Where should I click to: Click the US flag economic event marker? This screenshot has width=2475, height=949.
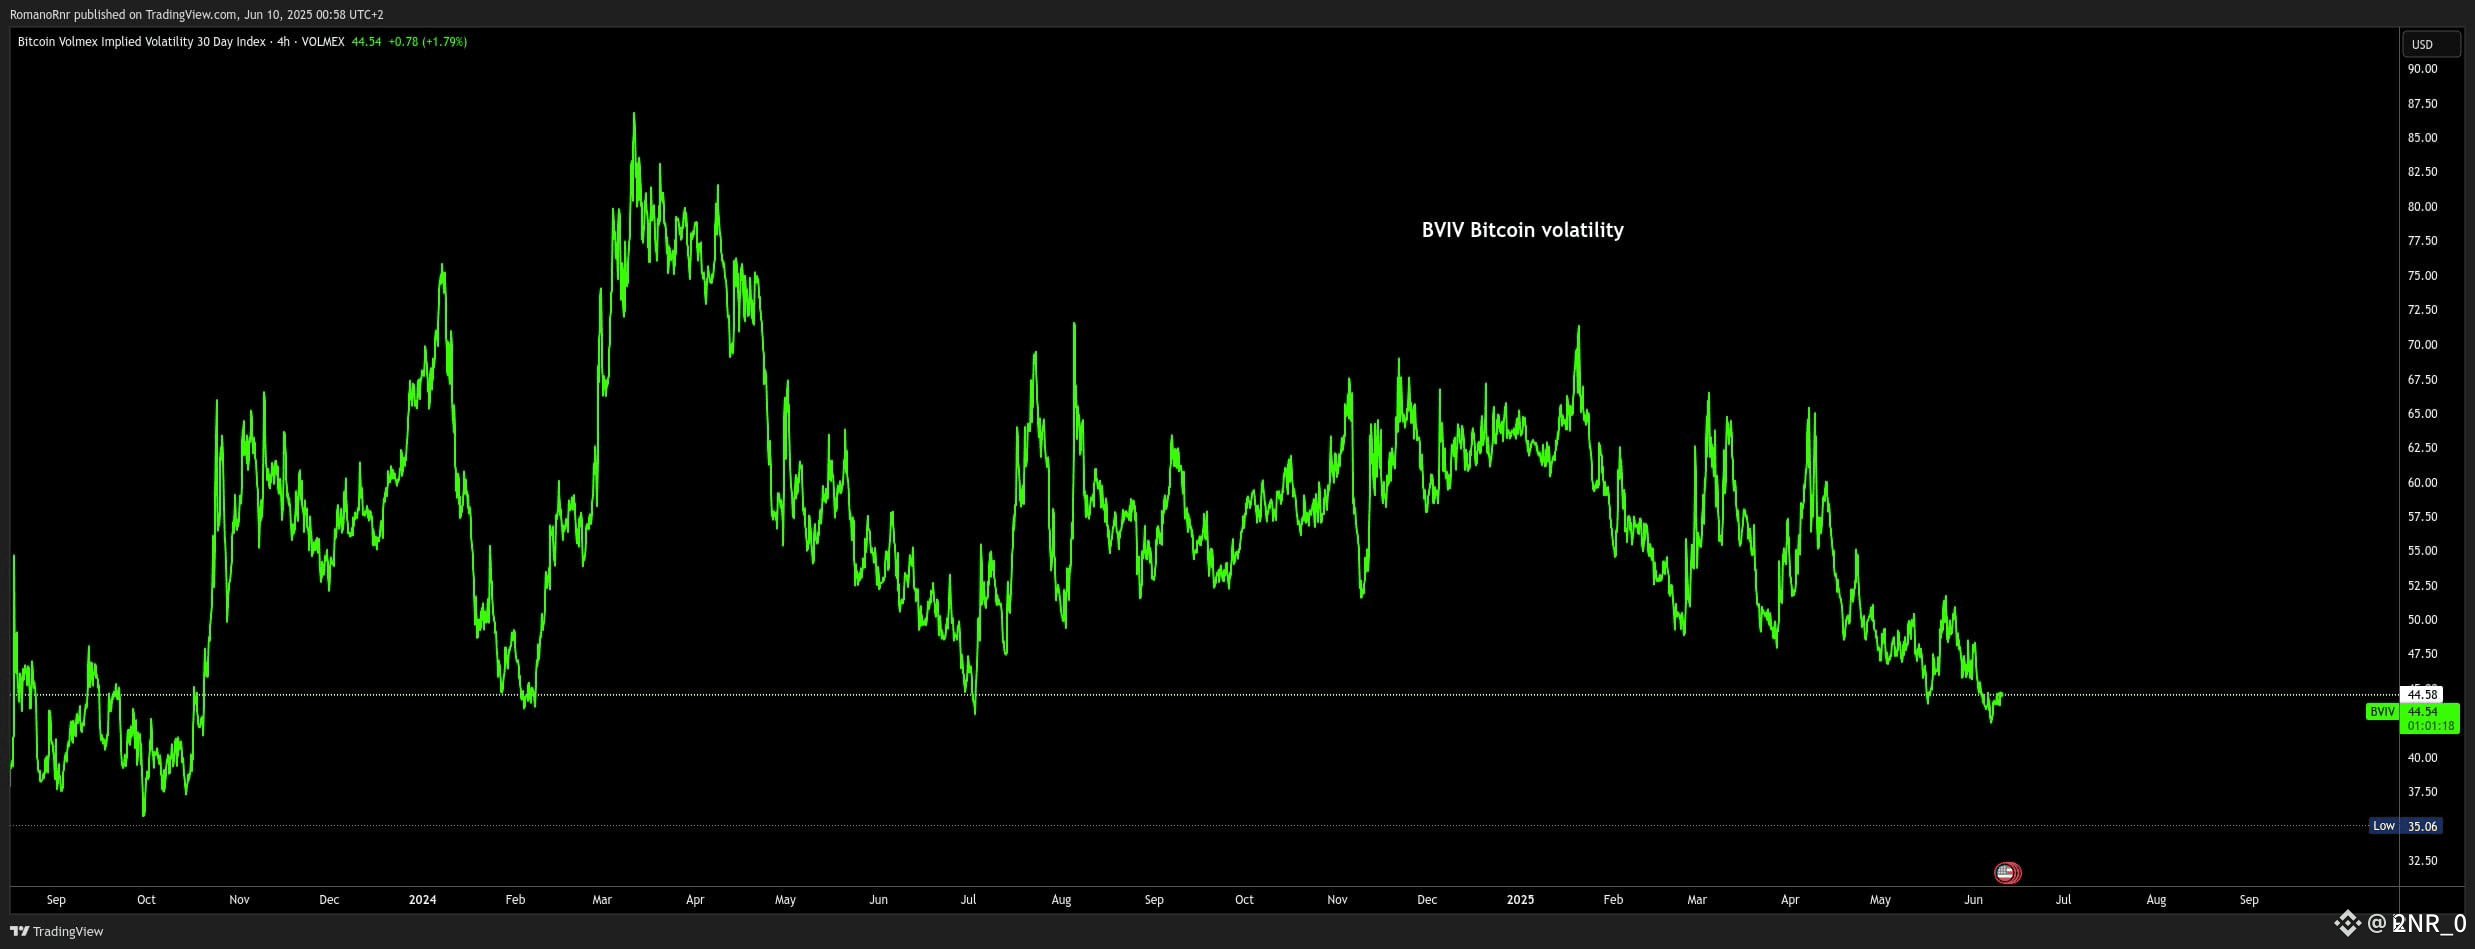2007,873
